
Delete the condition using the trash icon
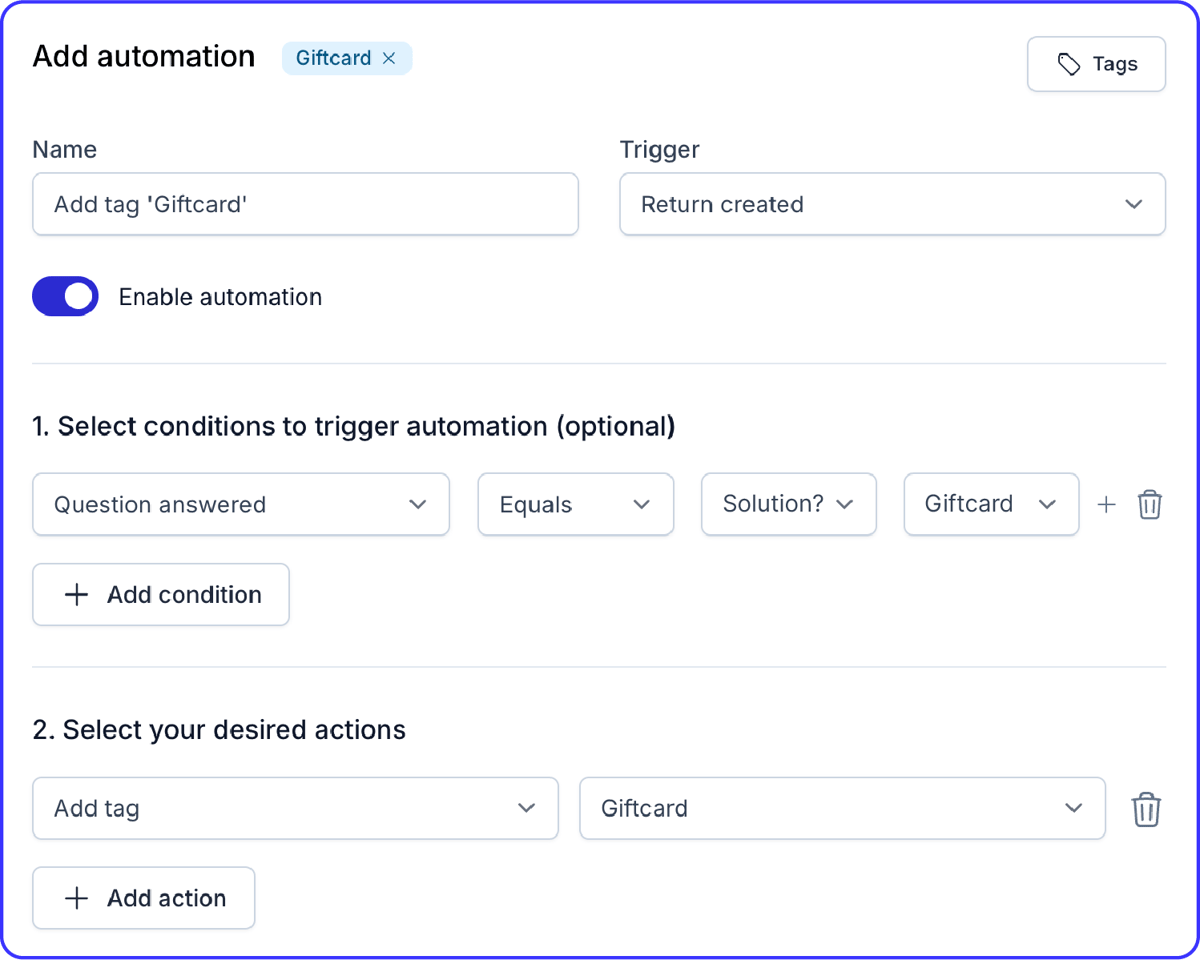click(1150, 504)
